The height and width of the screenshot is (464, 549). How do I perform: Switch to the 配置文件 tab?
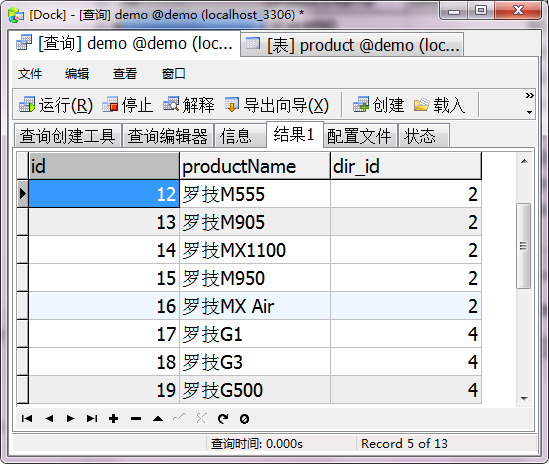point(360,136)
